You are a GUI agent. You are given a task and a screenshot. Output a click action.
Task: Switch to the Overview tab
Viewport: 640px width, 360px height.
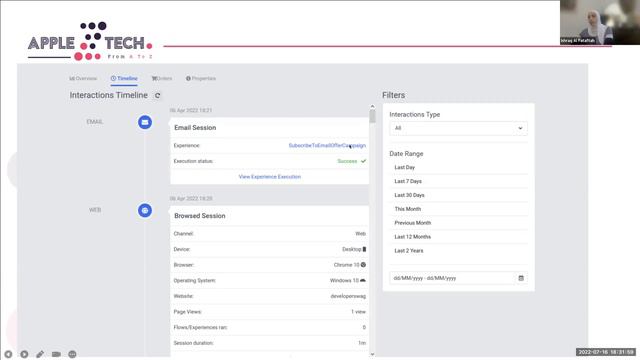pyautogui.click(x=83, y=78)
